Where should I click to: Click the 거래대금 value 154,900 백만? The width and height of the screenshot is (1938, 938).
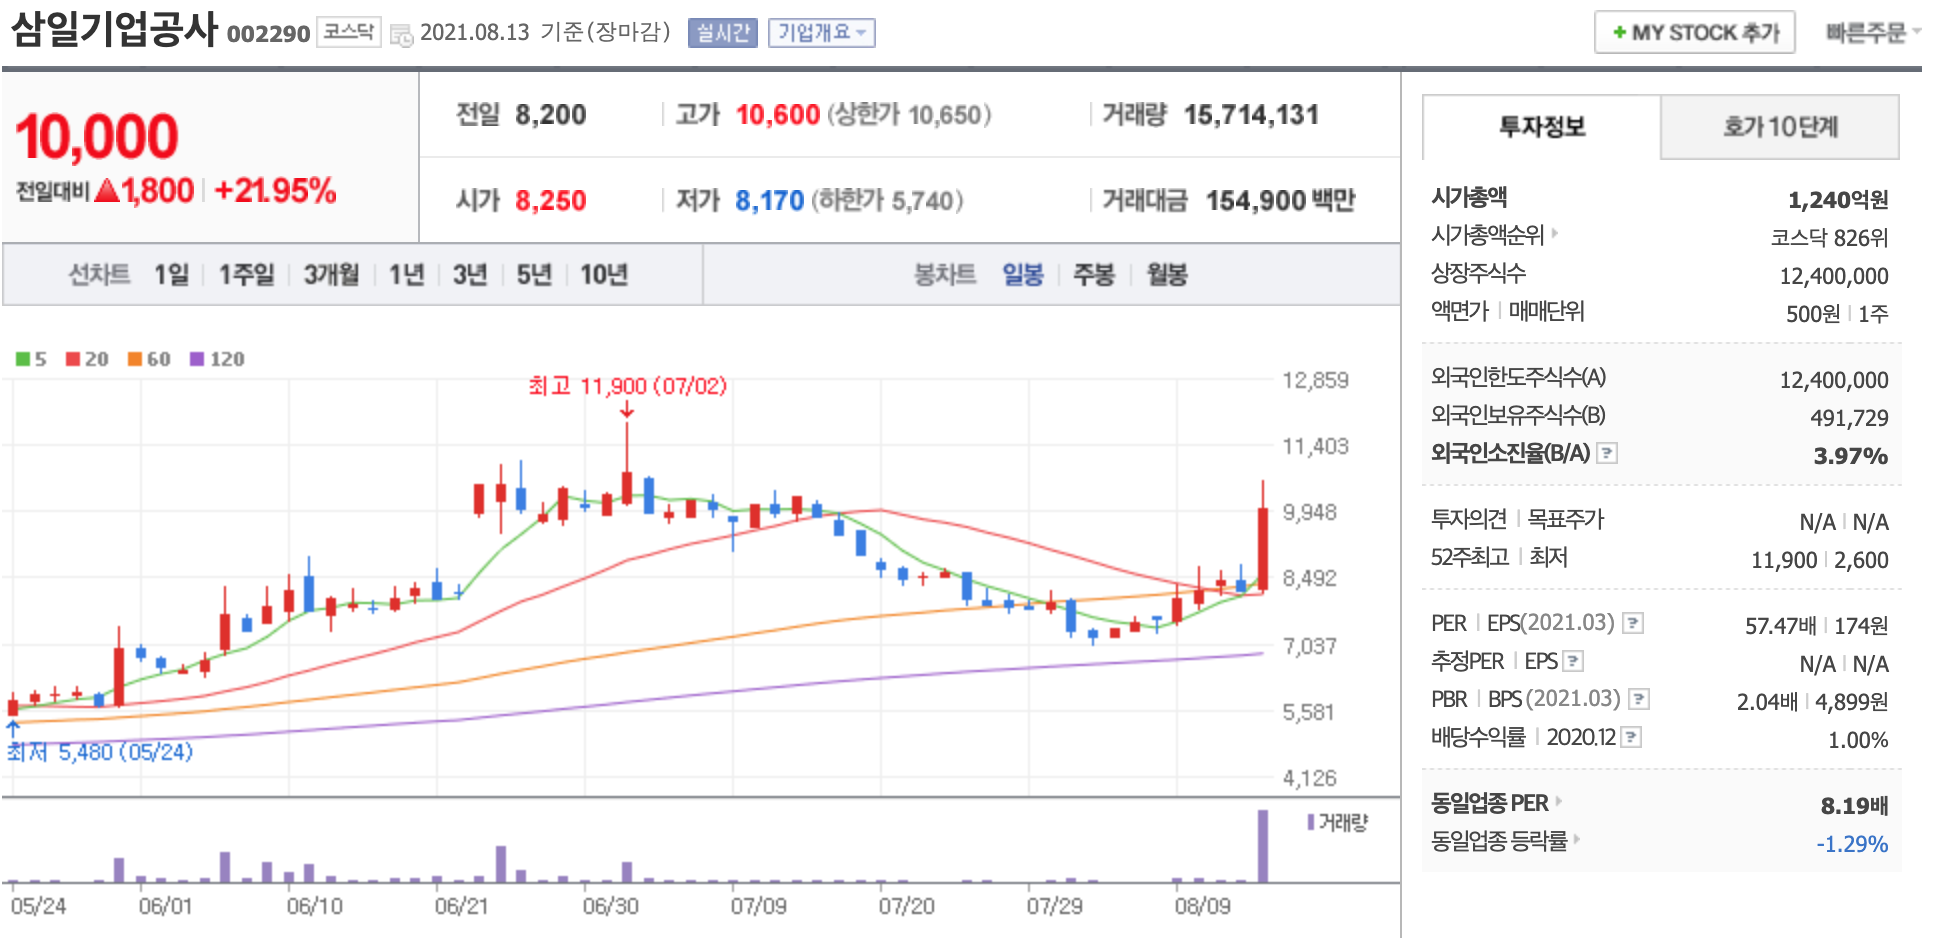[1280, 201]
